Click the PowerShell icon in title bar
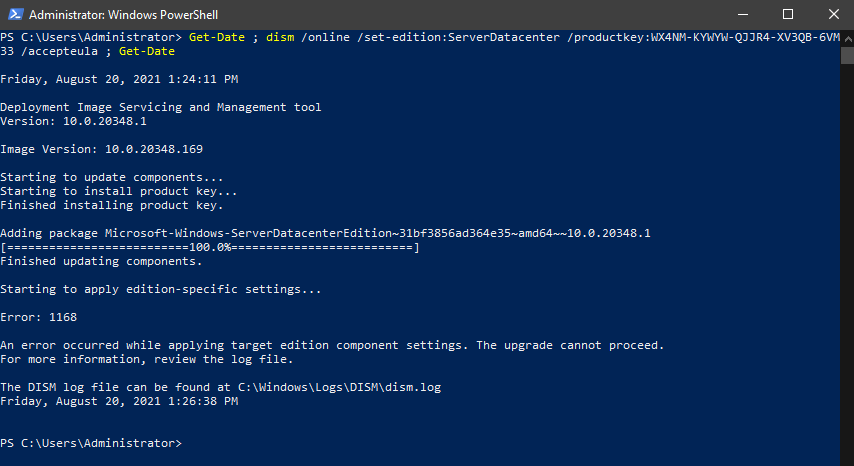The height and width of the screenshot is (466, 854). pyautogui.click(x=14, y=15)
